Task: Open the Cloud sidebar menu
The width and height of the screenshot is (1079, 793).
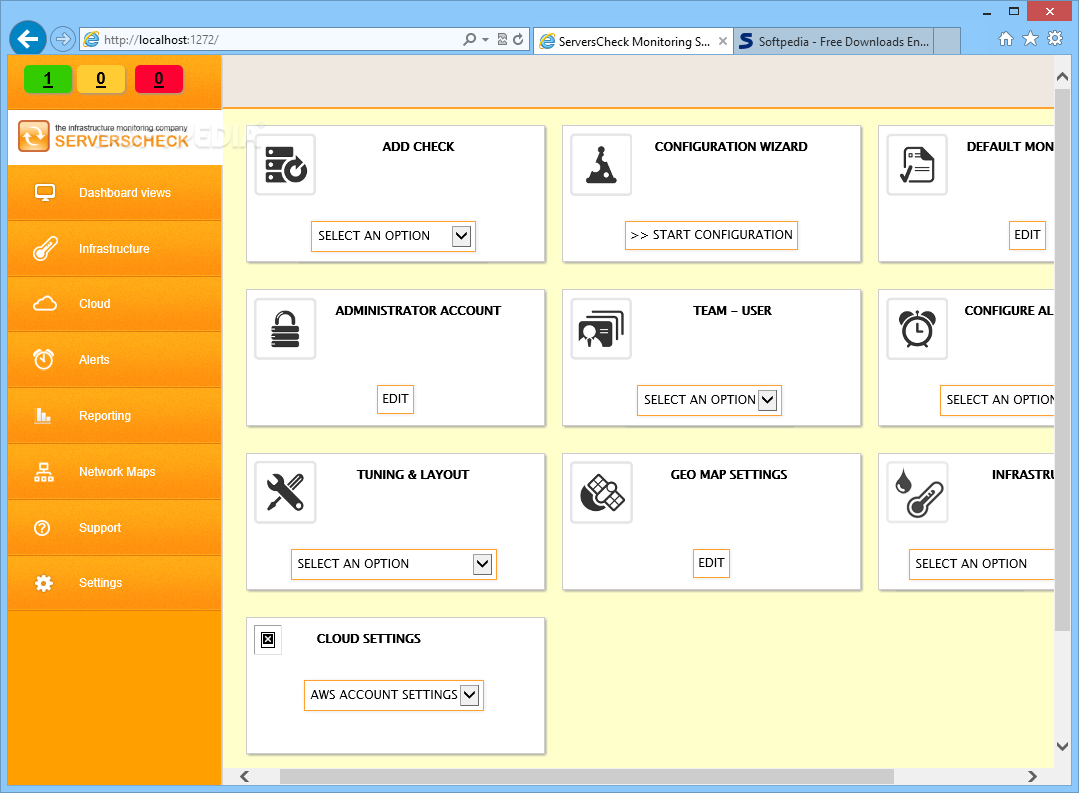Action: pyautogui.click(x=115, y=304)
